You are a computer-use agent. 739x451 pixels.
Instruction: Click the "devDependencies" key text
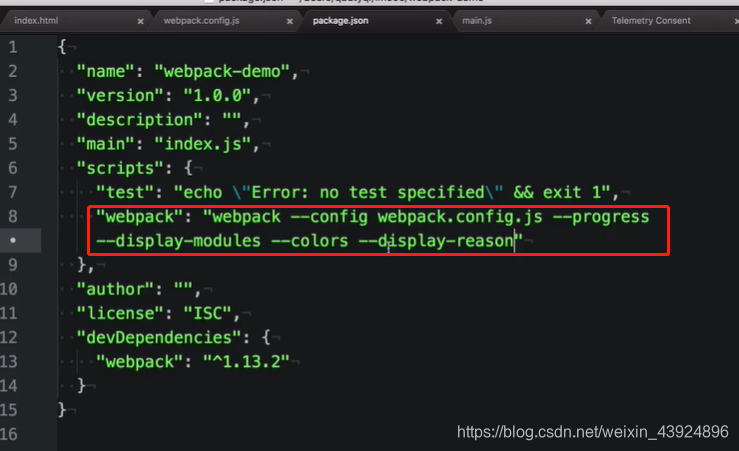click(159, 338)
